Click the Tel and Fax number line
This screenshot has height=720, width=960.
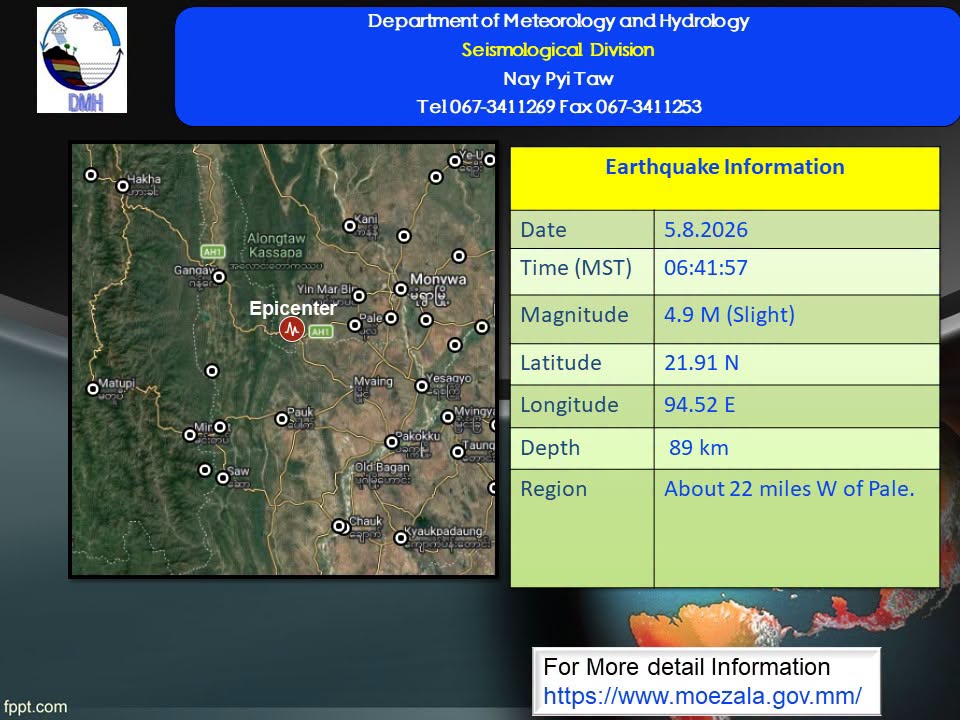(x=559, y=107)
